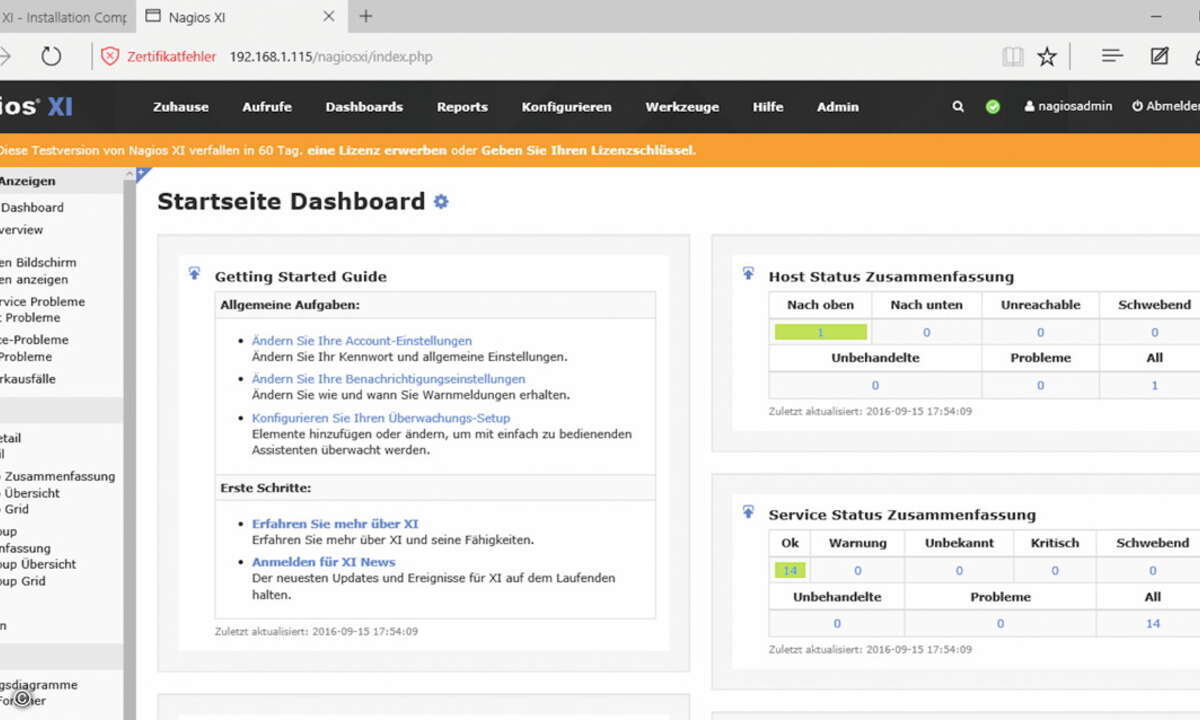The width and height of the screenshot is (1200, 720).
Task: Click the service Probleme count 0
Action: (1000, 623)
